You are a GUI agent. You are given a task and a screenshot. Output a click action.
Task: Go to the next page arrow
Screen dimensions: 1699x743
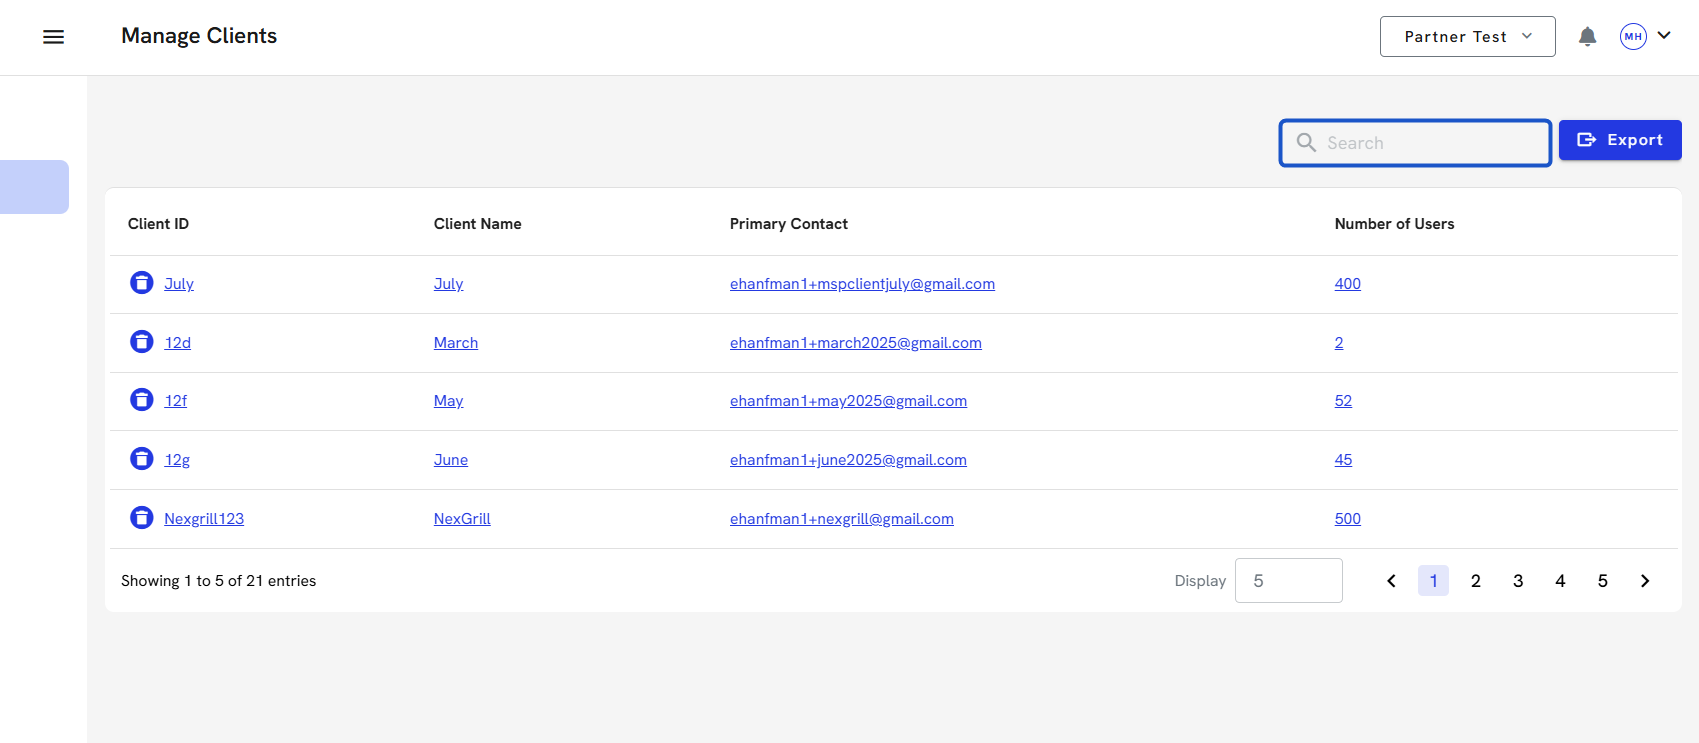(1645, 581)
